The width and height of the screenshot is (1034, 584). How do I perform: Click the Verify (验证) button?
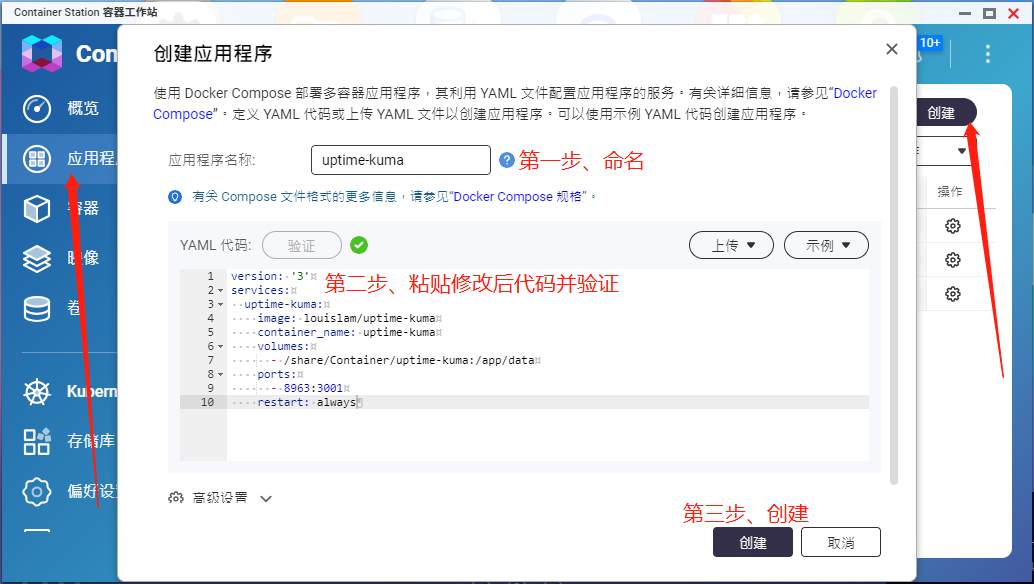coord(302,245)
